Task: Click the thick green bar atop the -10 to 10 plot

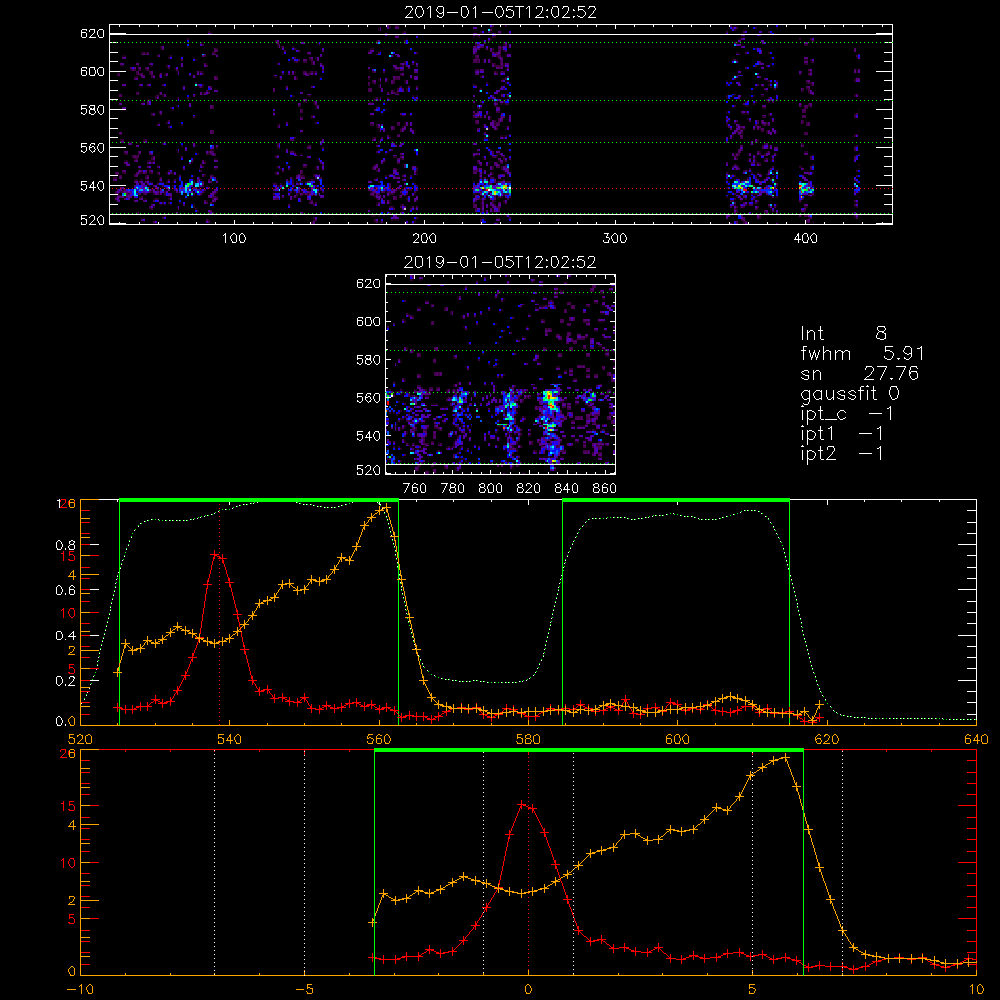Action: (589, 751)
